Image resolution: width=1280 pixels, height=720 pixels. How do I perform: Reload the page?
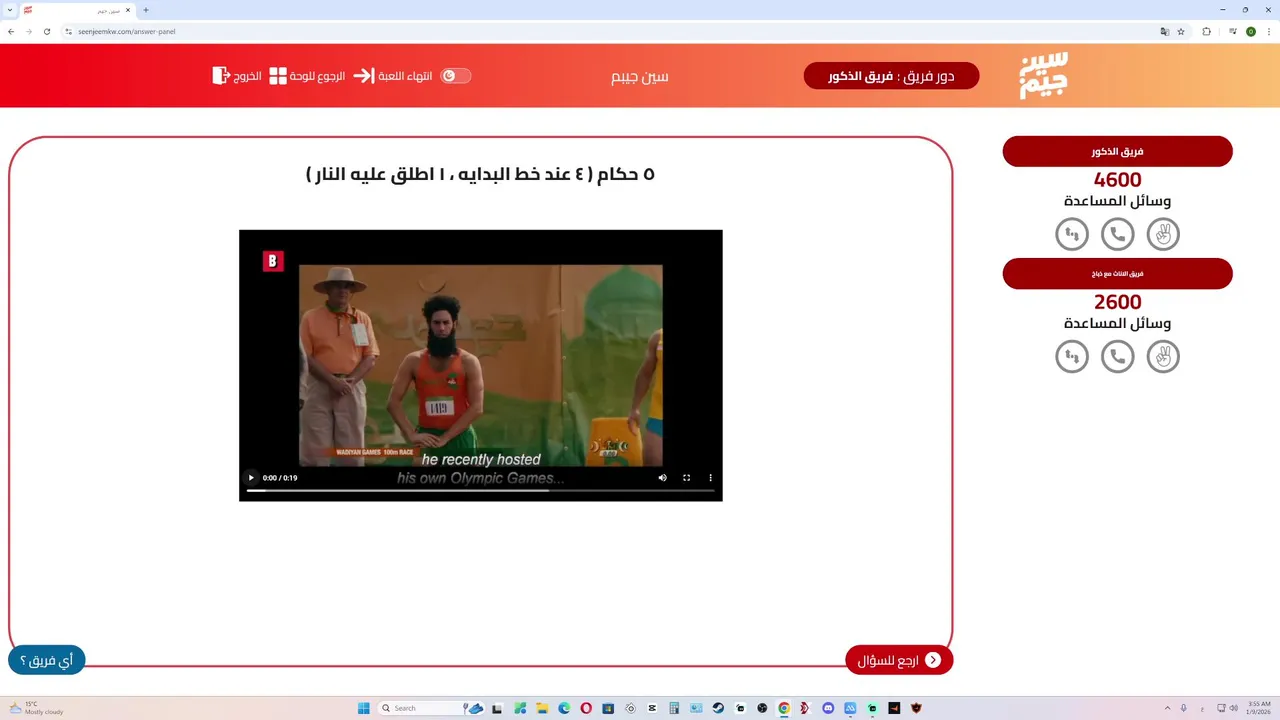click(46, 31)
